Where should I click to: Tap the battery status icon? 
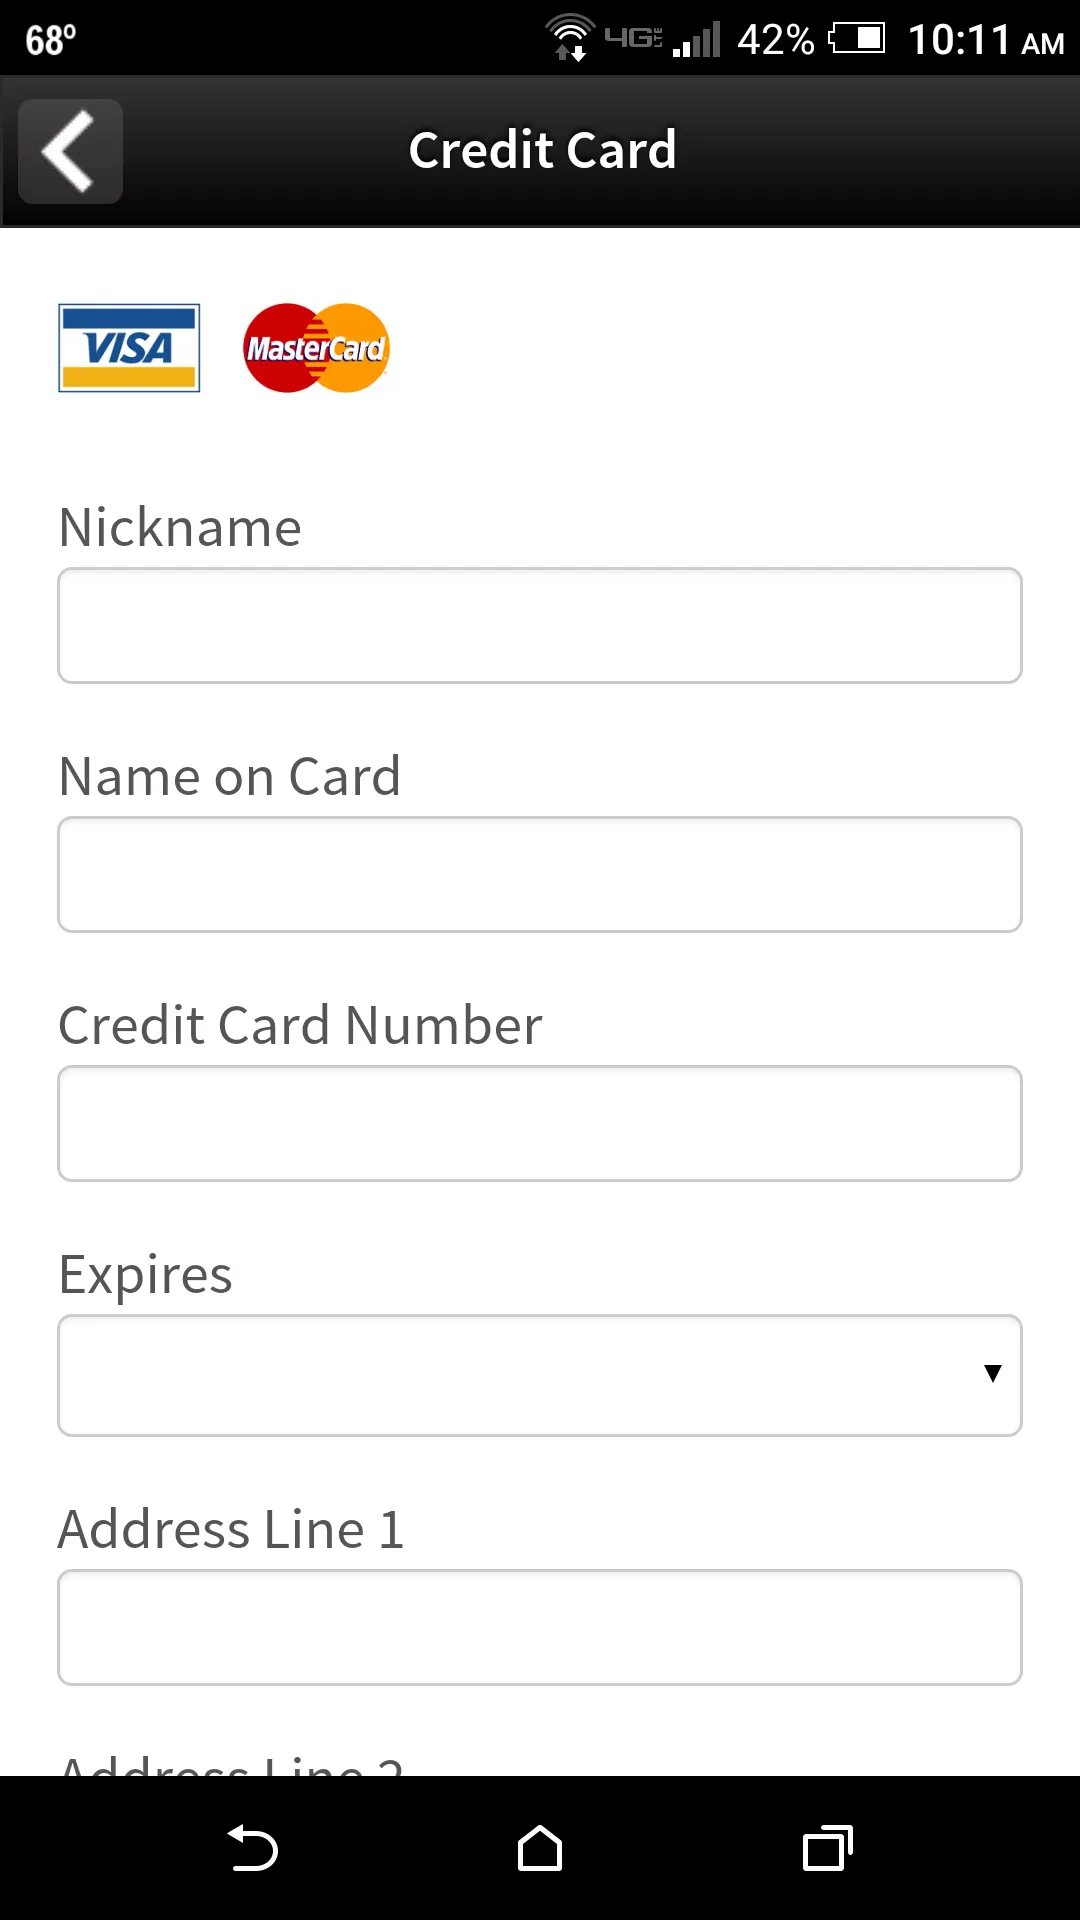pos(857,39)
